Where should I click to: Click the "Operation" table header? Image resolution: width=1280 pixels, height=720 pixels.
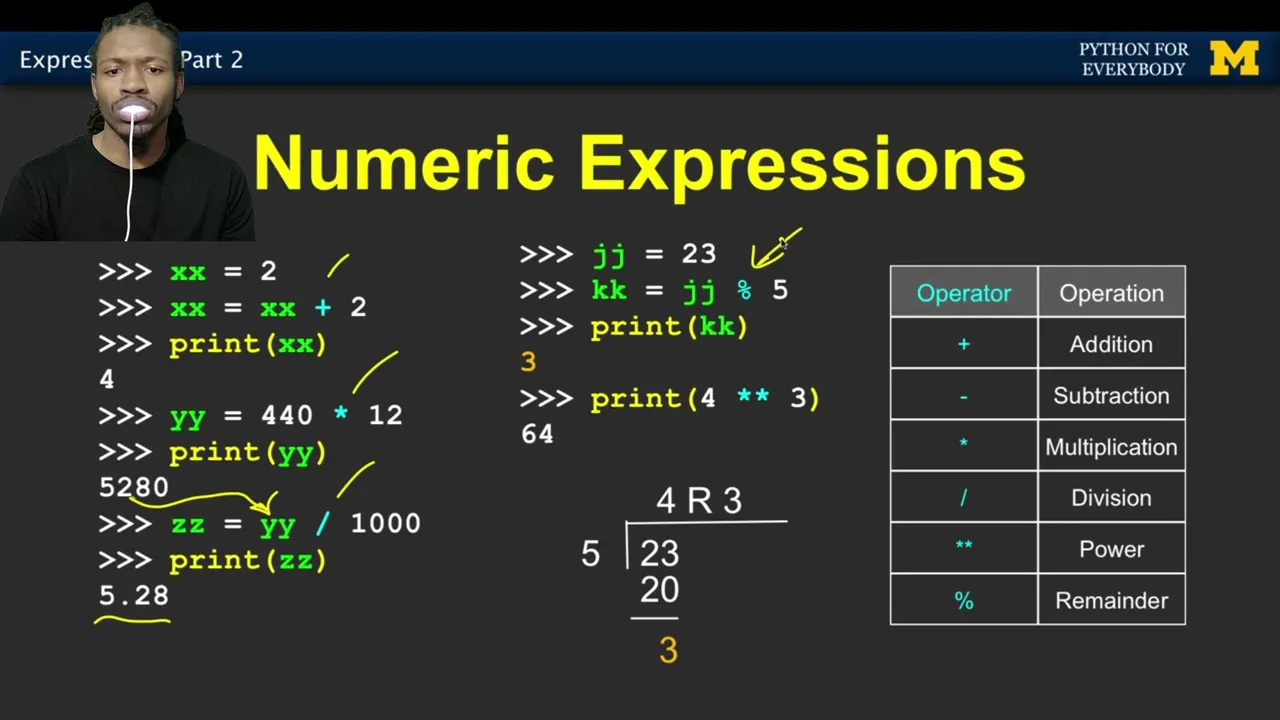pos(1112,293)
